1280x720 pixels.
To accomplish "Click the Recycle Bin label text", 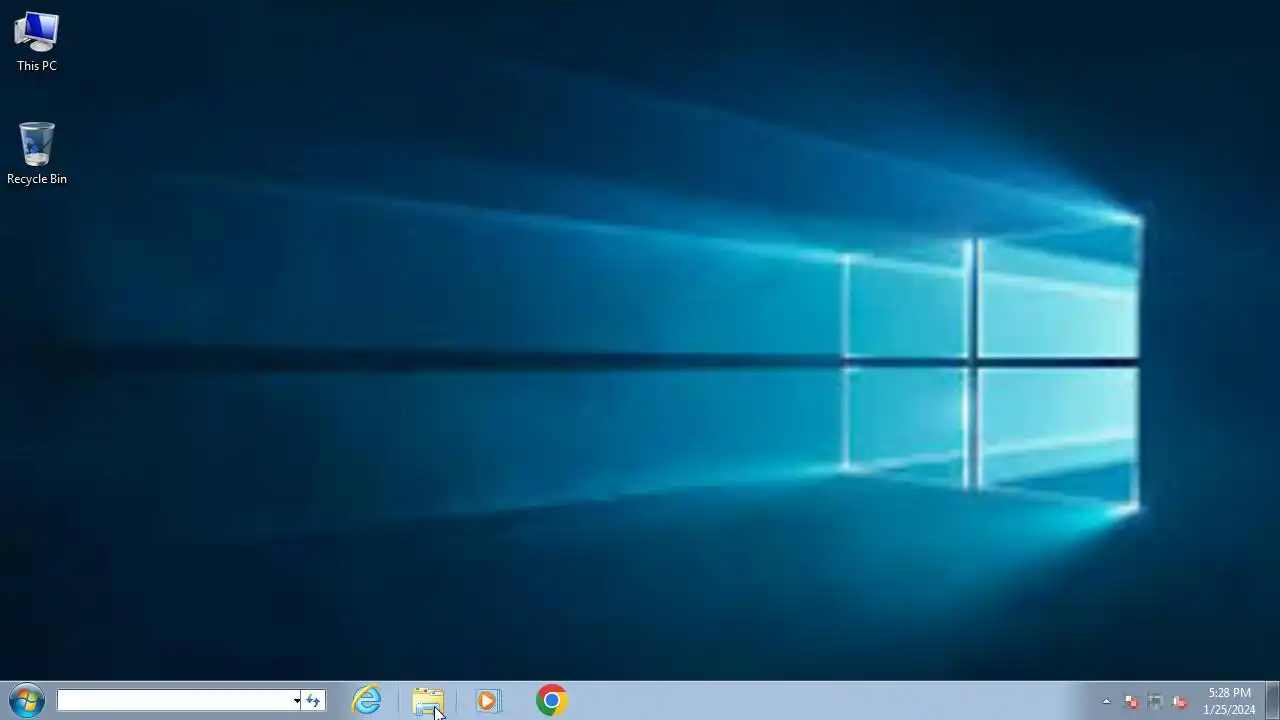I will 37,179.
